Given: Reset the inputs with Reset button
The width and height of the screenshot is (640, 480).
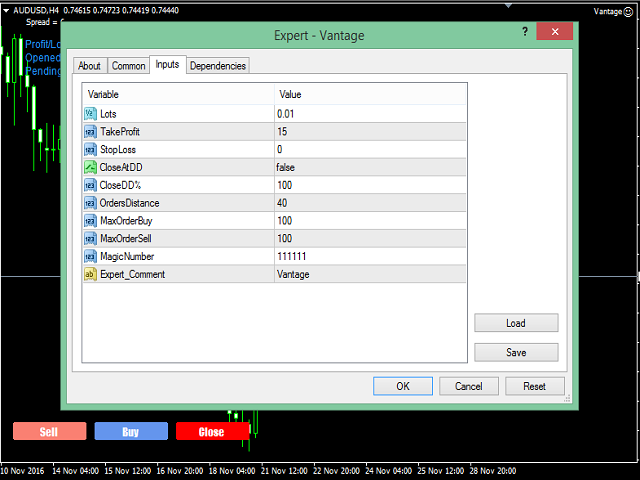Looking at the screenshot, I should [534, 386].
